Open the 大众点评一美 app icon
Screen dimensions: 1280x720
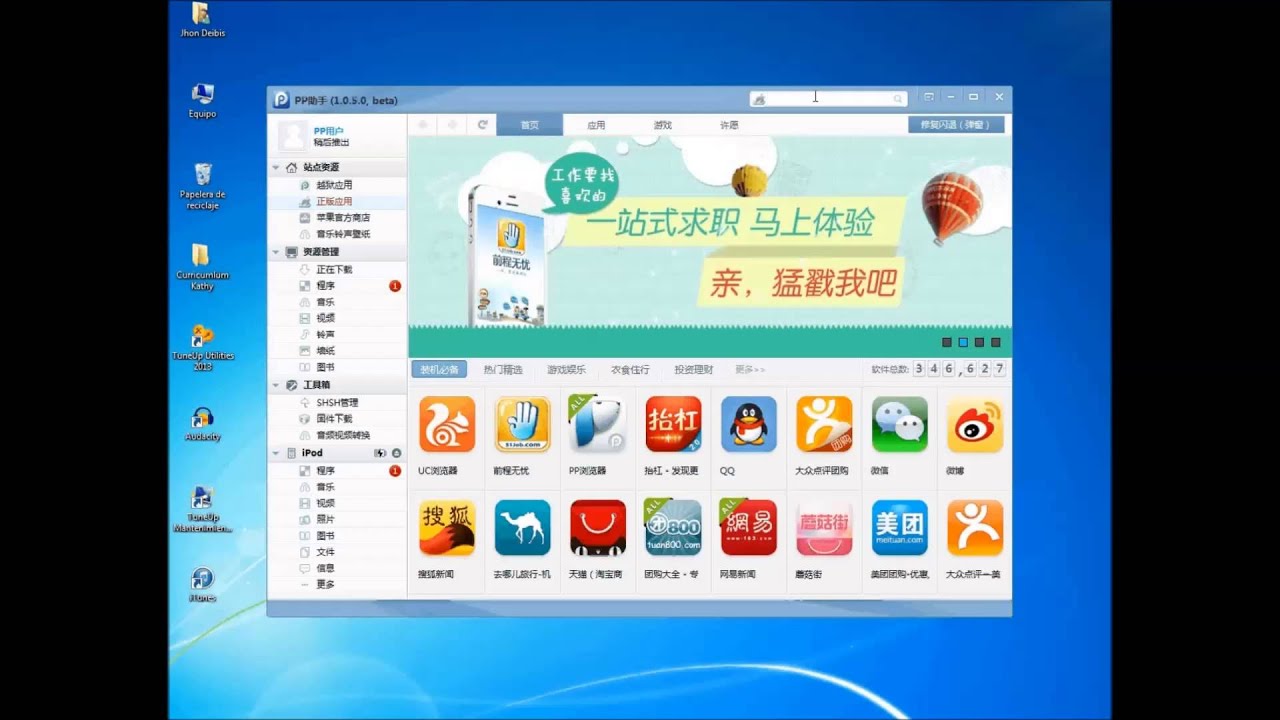pyautogui.click(x=975, y=528)
